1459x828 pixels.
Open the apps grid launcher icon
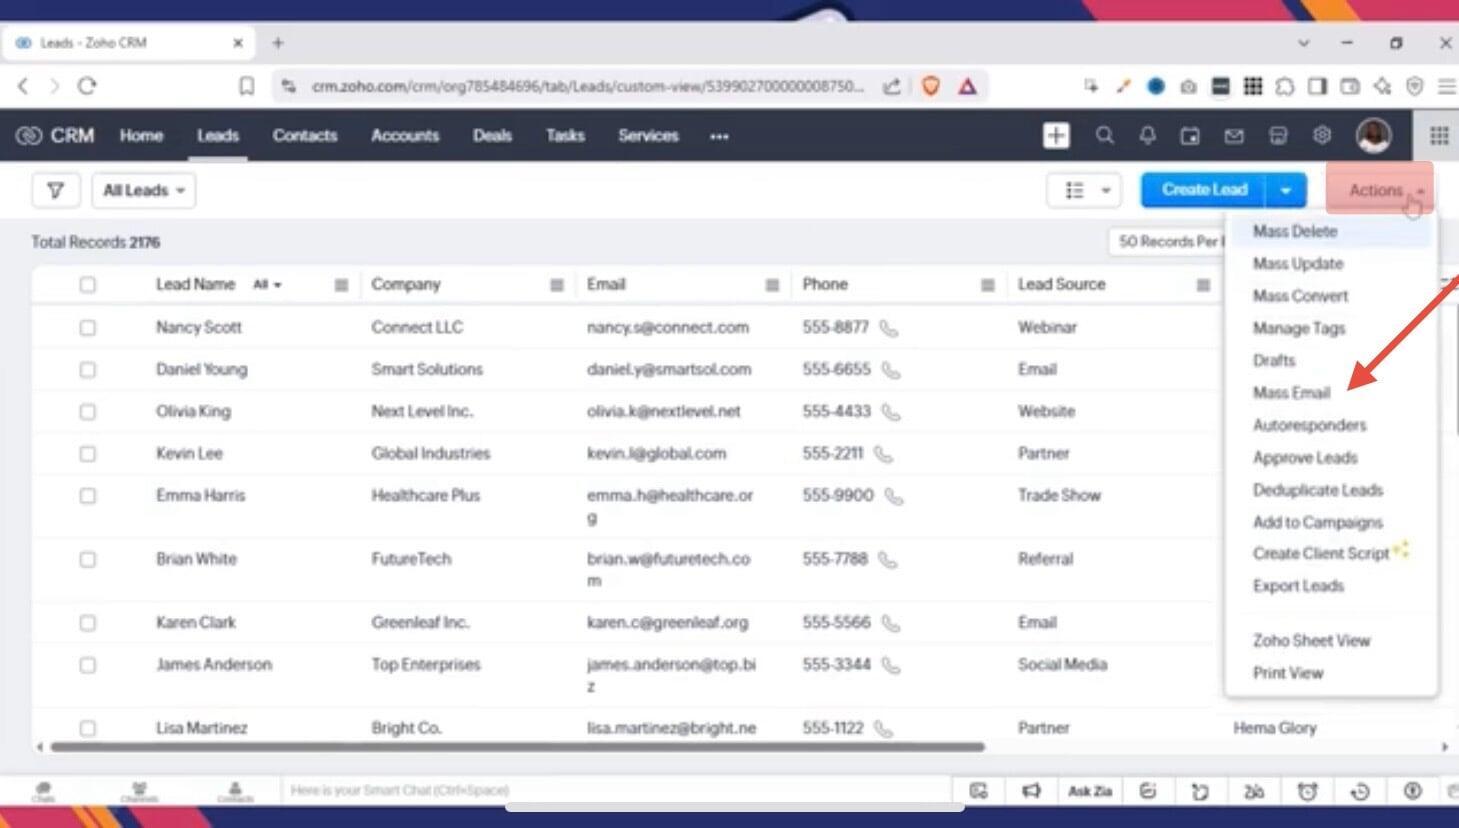click(x=1438, y=136)
